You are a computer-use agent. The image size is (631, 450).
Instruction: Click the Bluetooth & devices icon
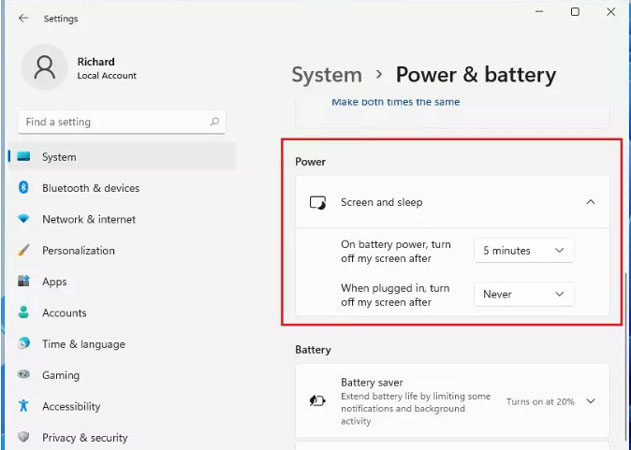24,188
